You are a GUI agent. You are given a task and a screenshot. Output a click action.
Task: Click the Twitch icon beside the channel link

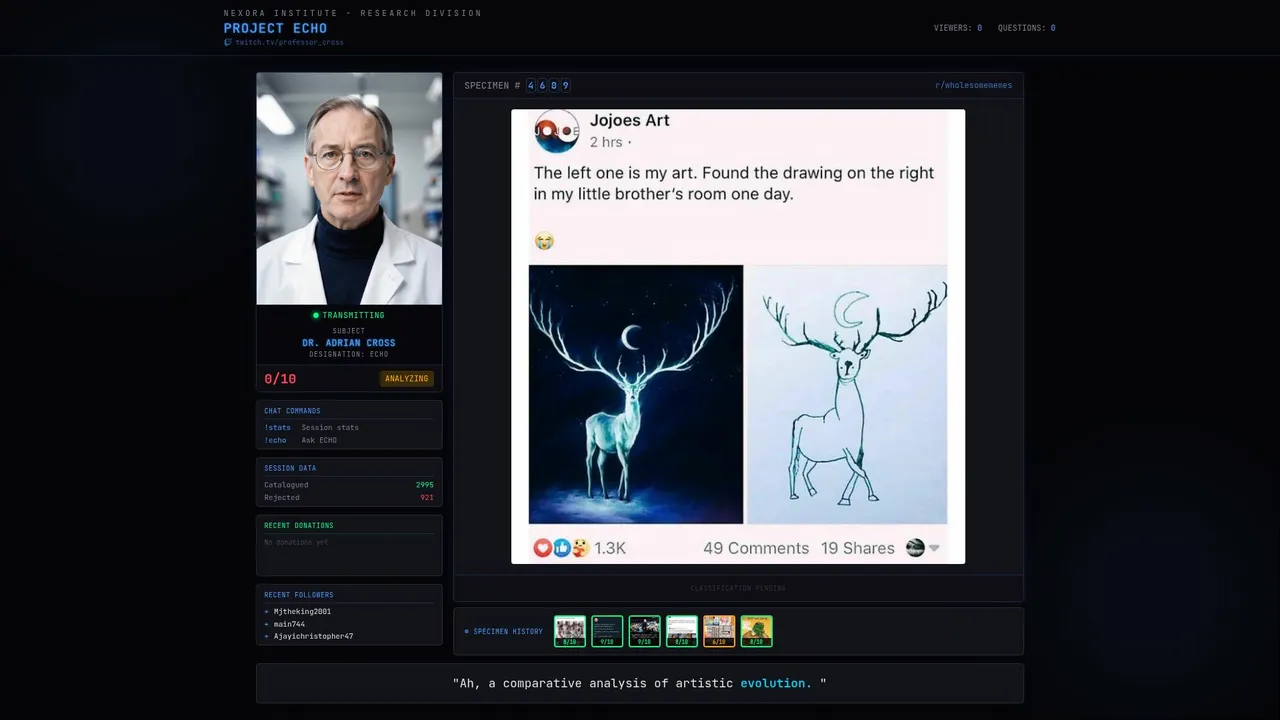click(228, 42)
